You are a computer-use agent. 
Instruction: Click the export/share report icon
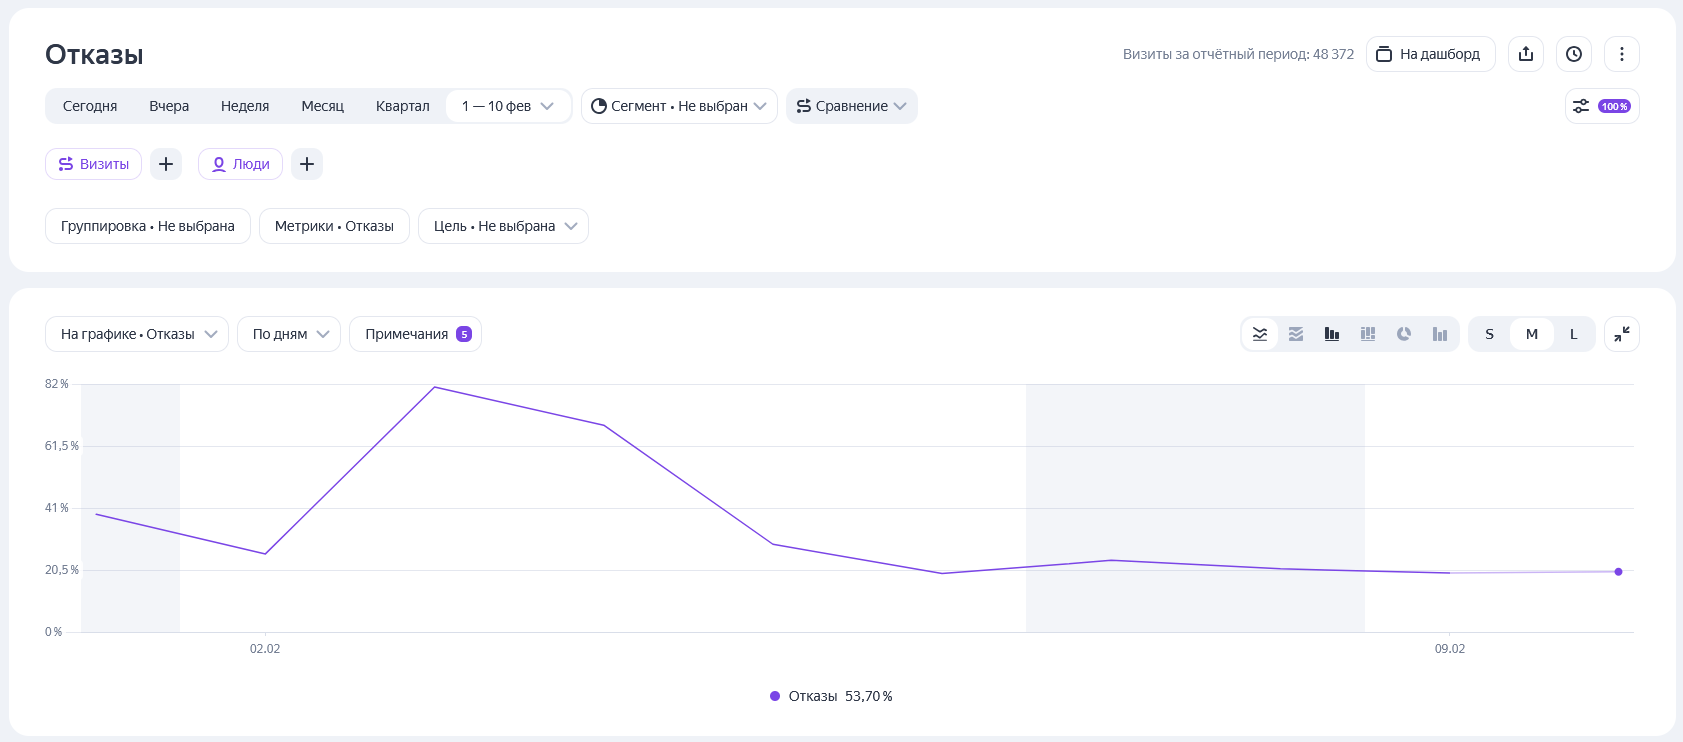[1526, 54]
